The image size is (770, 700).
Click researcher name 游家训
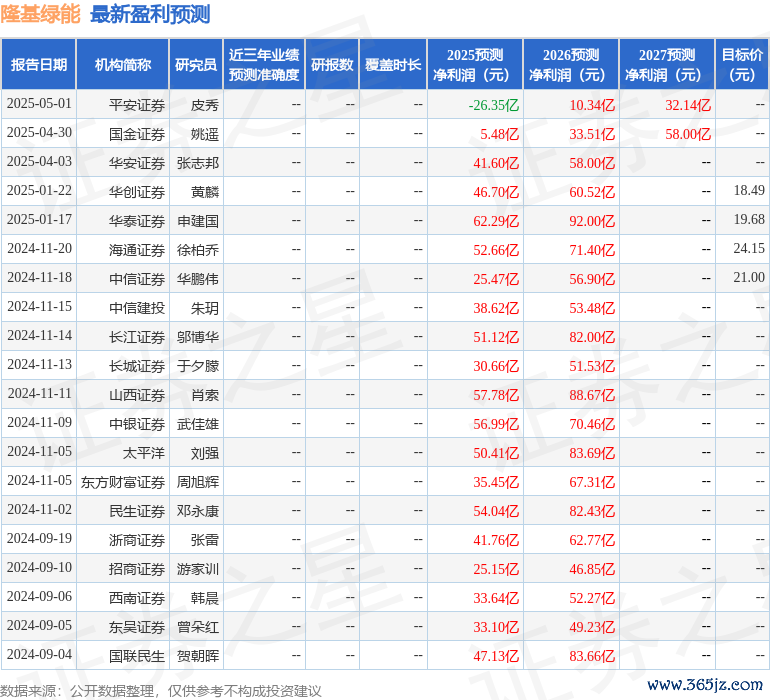coord(197,569)
